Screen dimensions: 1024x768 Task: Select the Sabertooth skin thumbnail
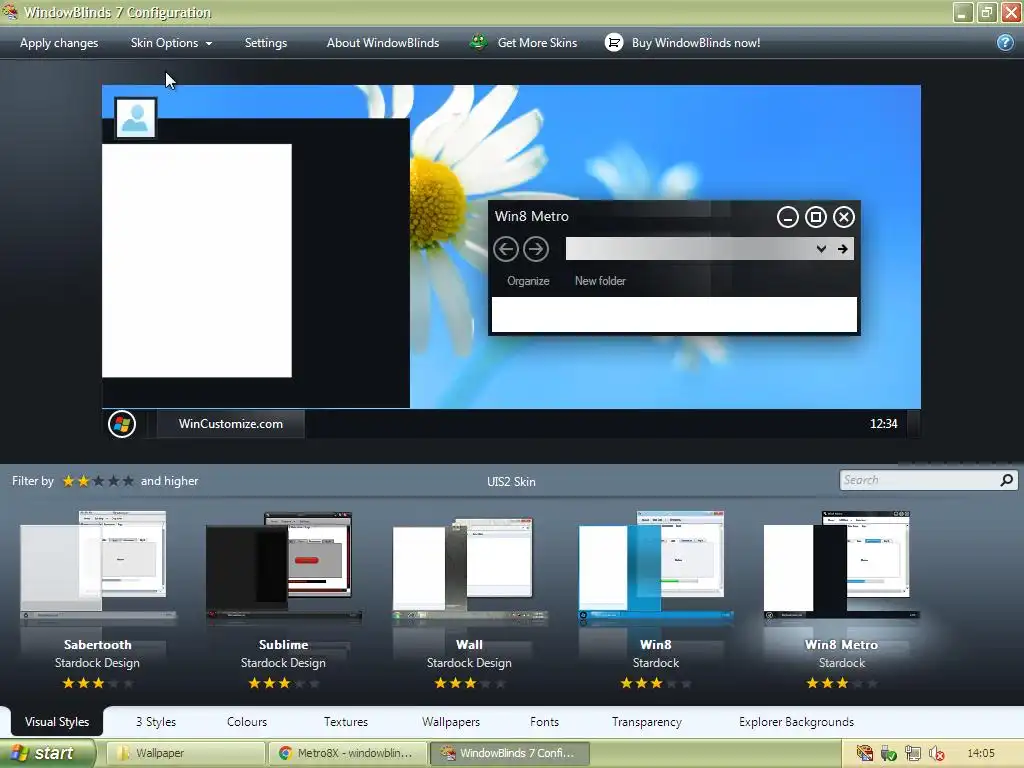click(97, 566)
